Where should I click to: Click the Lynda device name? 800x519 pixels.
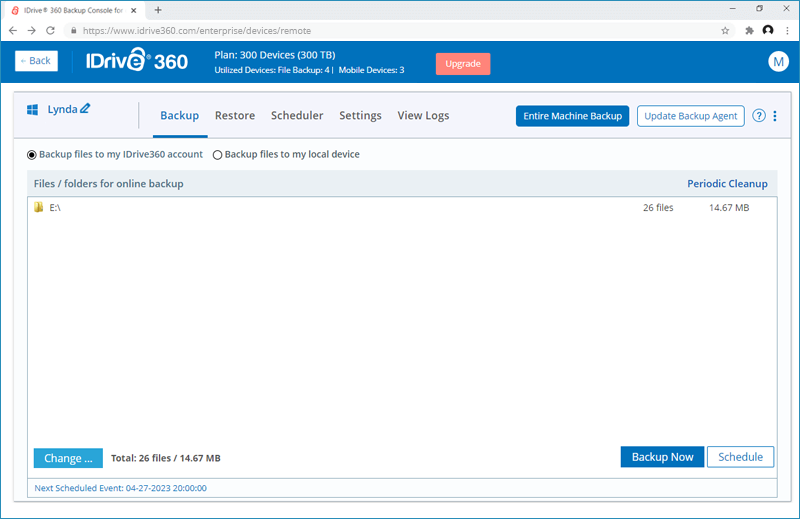(x=62, y=109)
